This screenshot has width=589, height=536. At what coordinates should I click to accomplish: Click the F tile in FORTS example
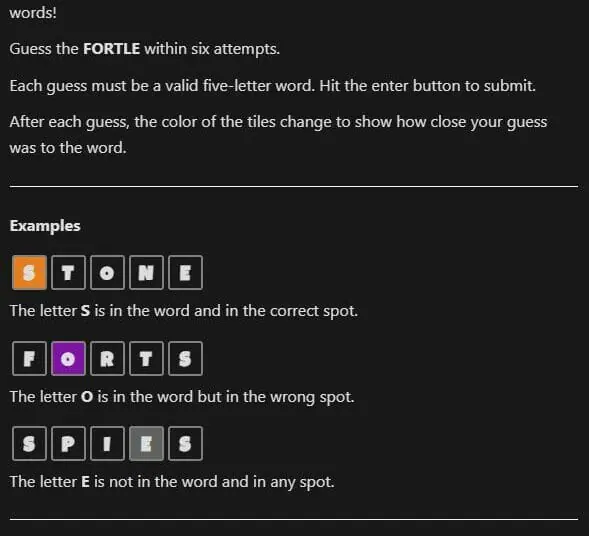click(x=29, y=359)
